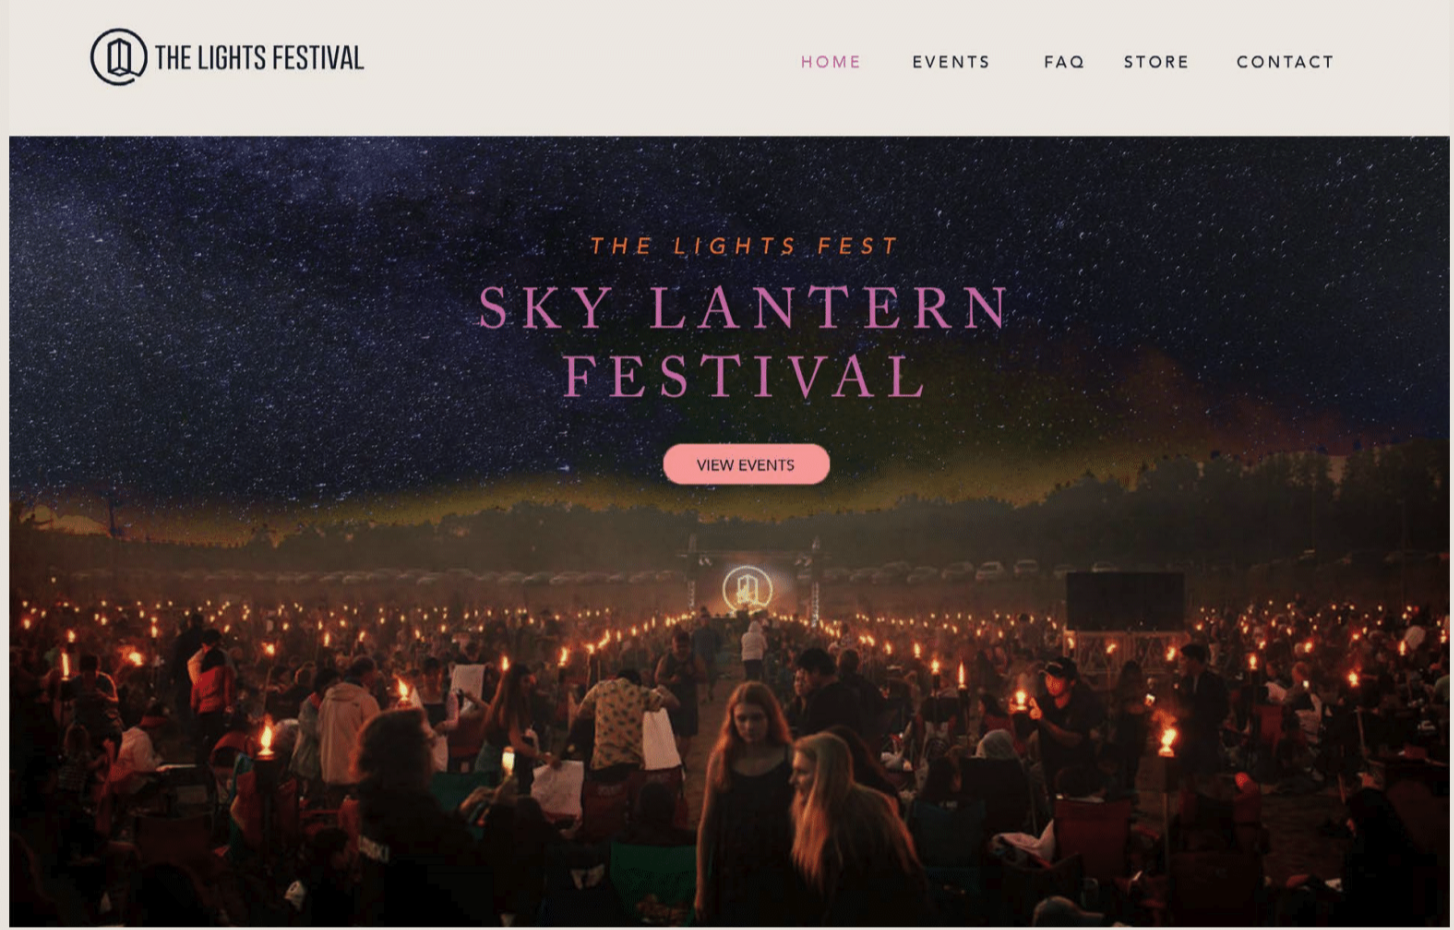
Task: Click the SKY LANTERN heading line
Action: (x=744, y=307)
